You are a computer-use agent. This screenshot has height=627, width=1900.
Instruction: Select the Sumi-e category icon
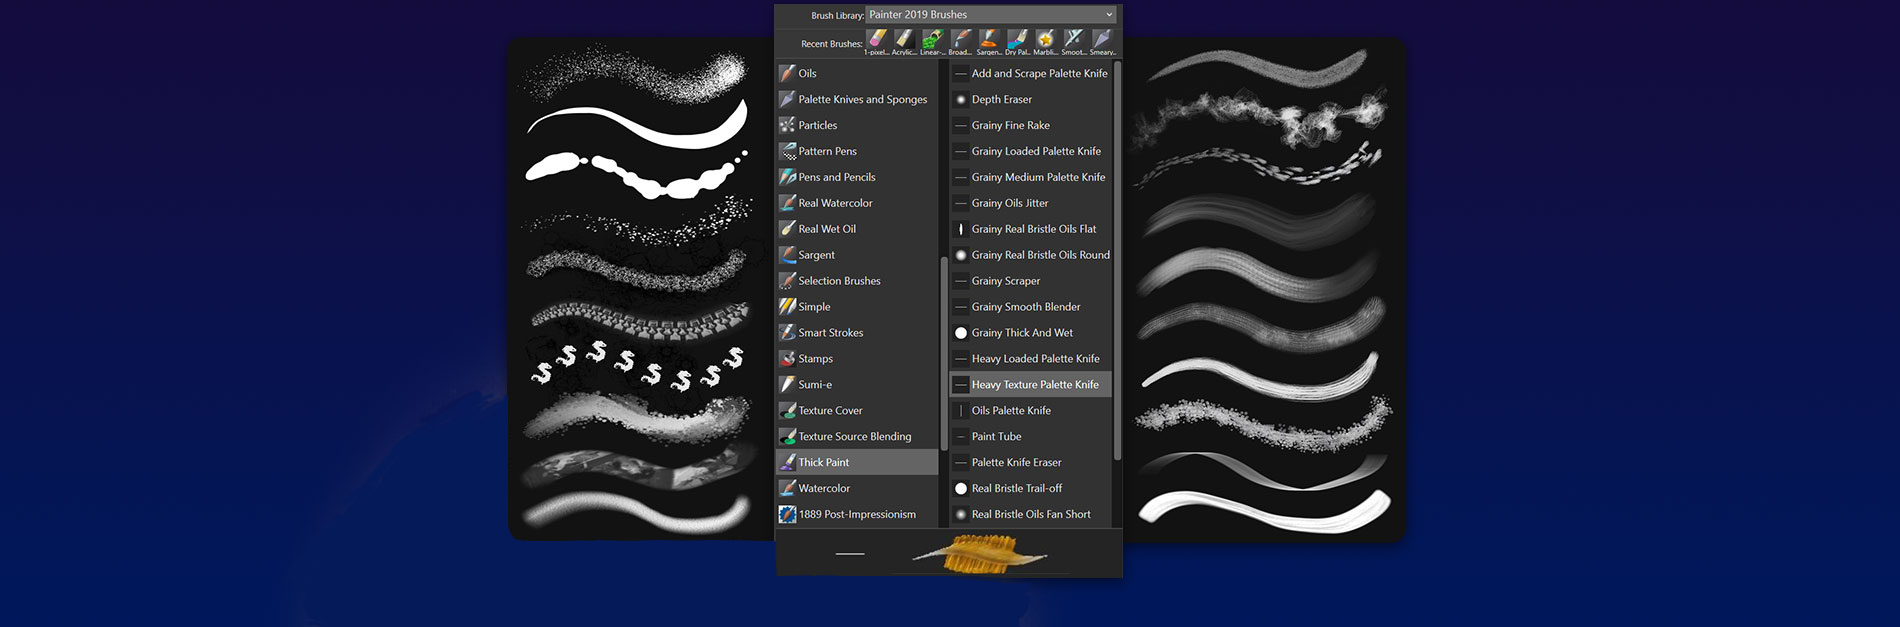[788, 385]
